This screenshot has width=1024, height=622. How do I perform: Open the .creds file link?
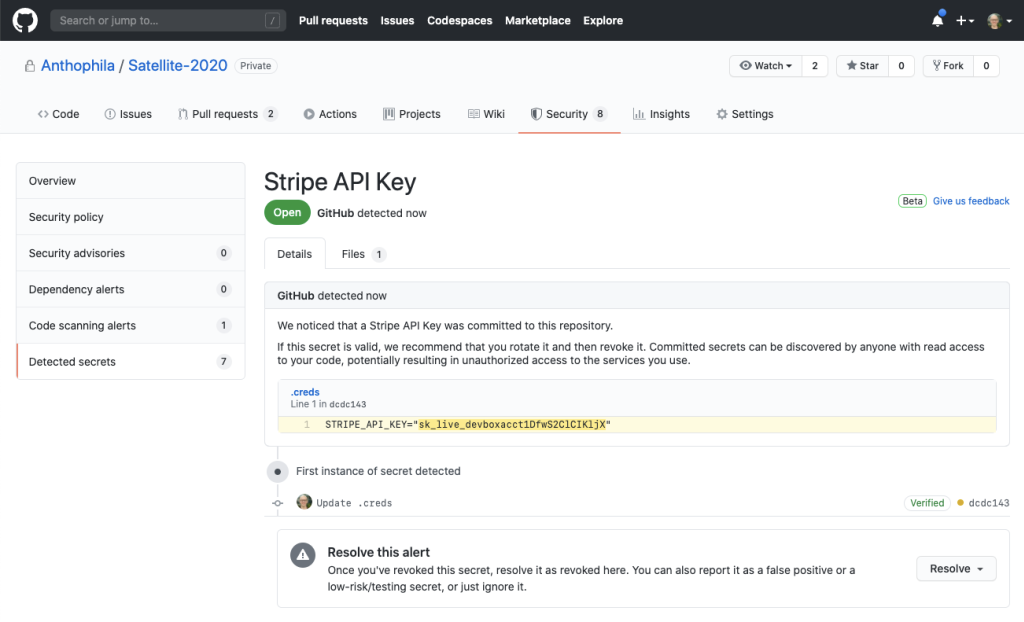(304, 392)
